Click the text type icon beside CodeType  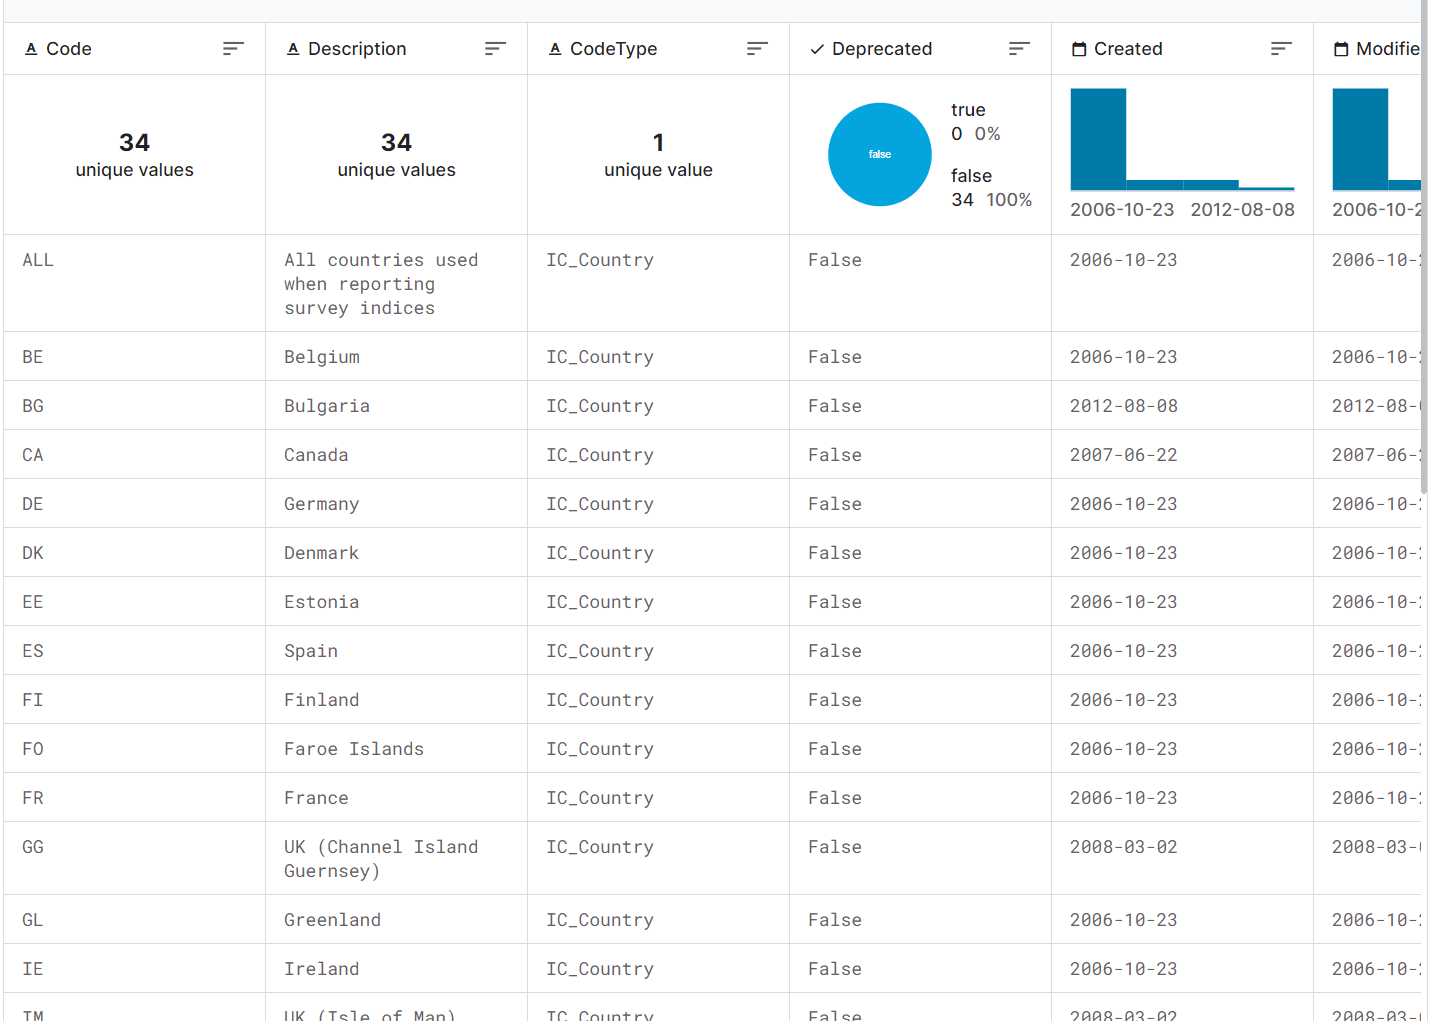555,49
